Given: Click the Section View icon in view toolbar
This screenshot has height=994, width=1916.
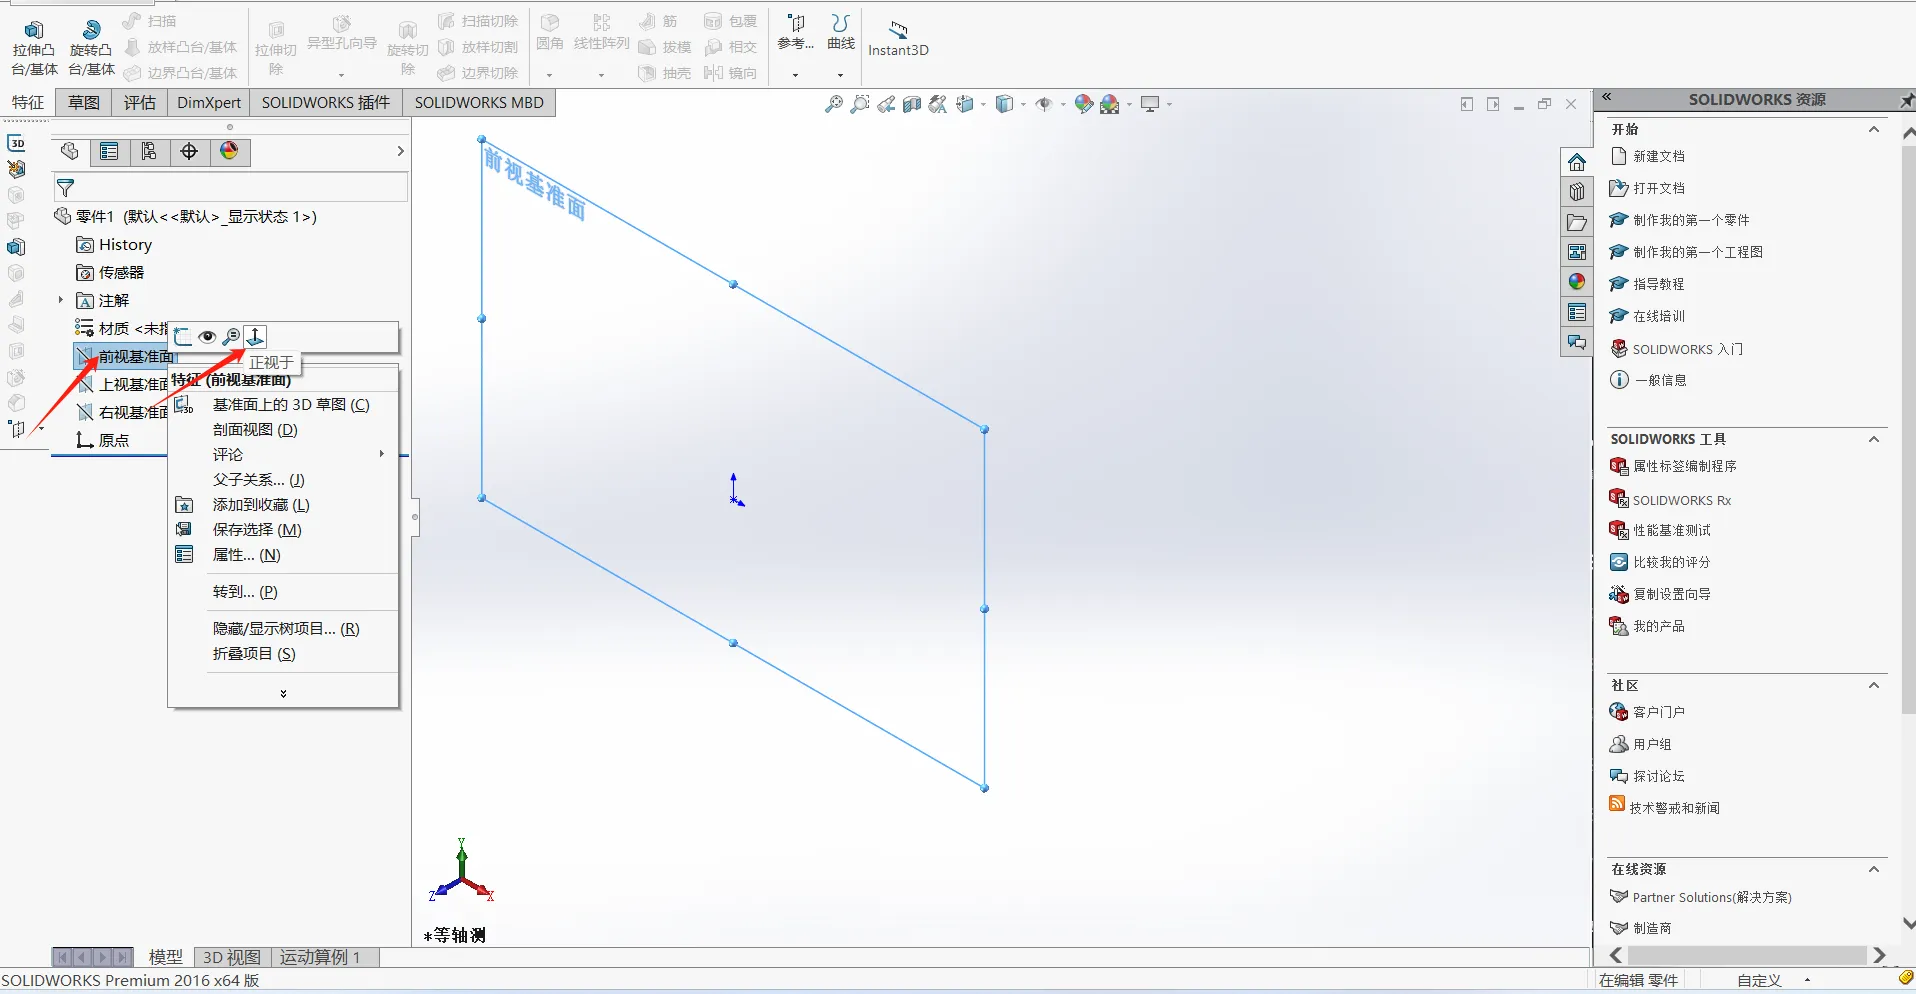Looking at the screenshot, I should click(912, 104).
